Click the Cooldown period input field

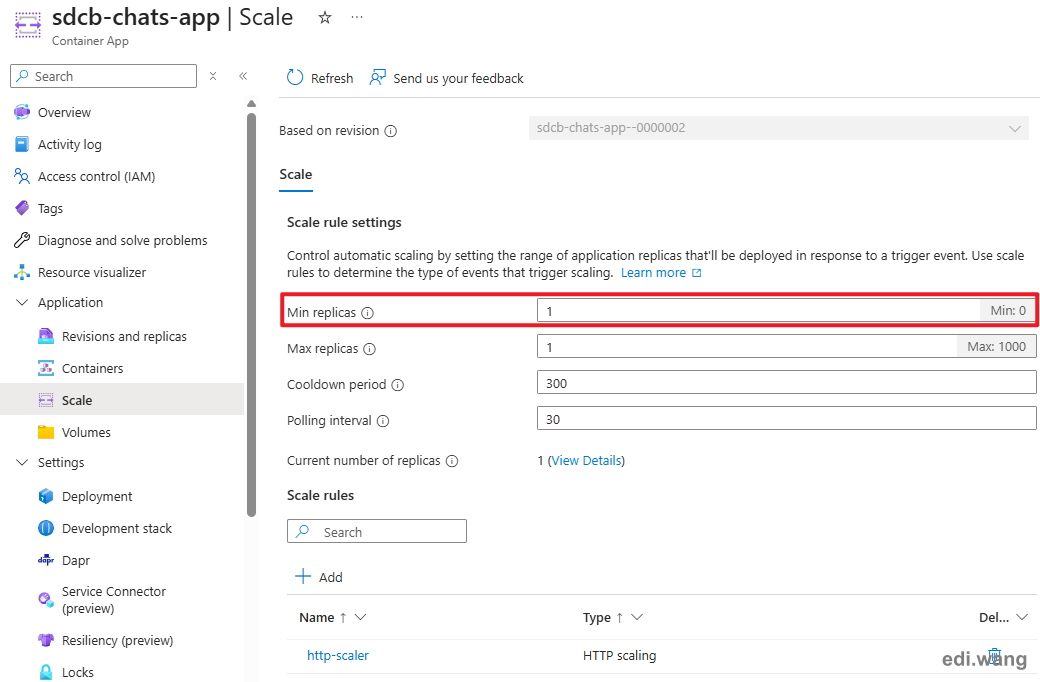pos(787,383)
